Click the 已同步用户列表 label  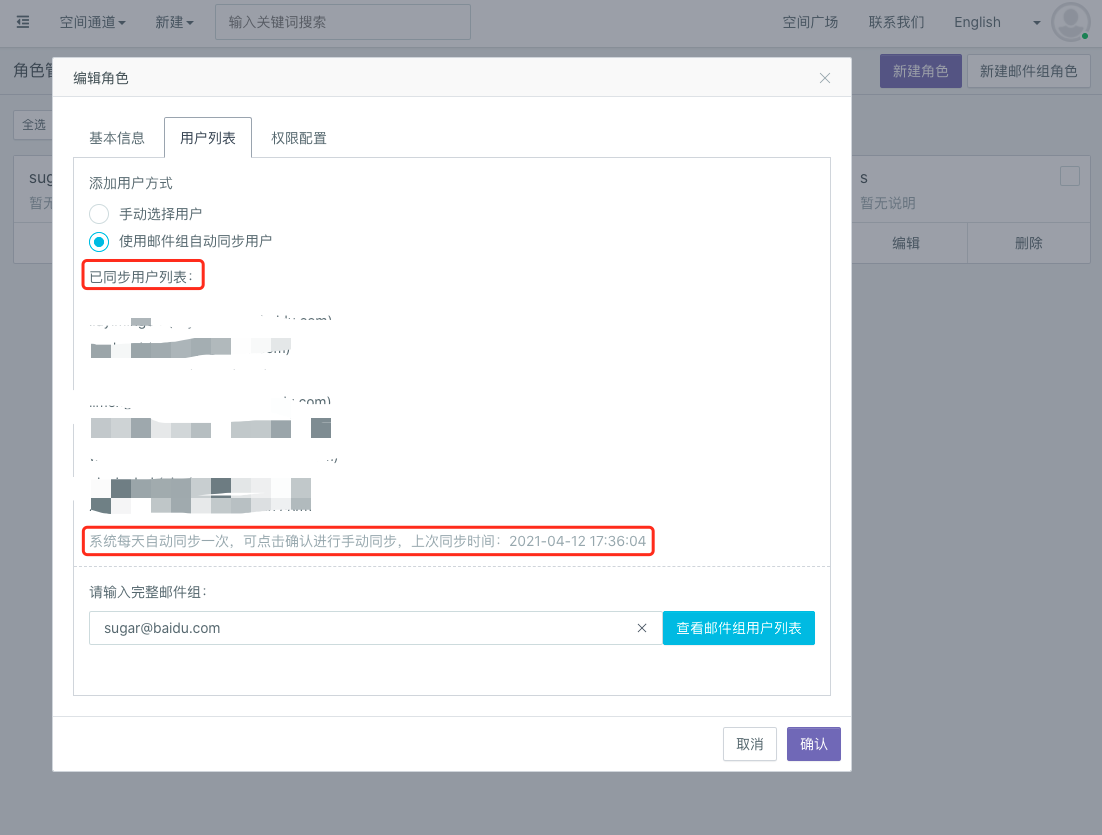[x=141, y=277]
